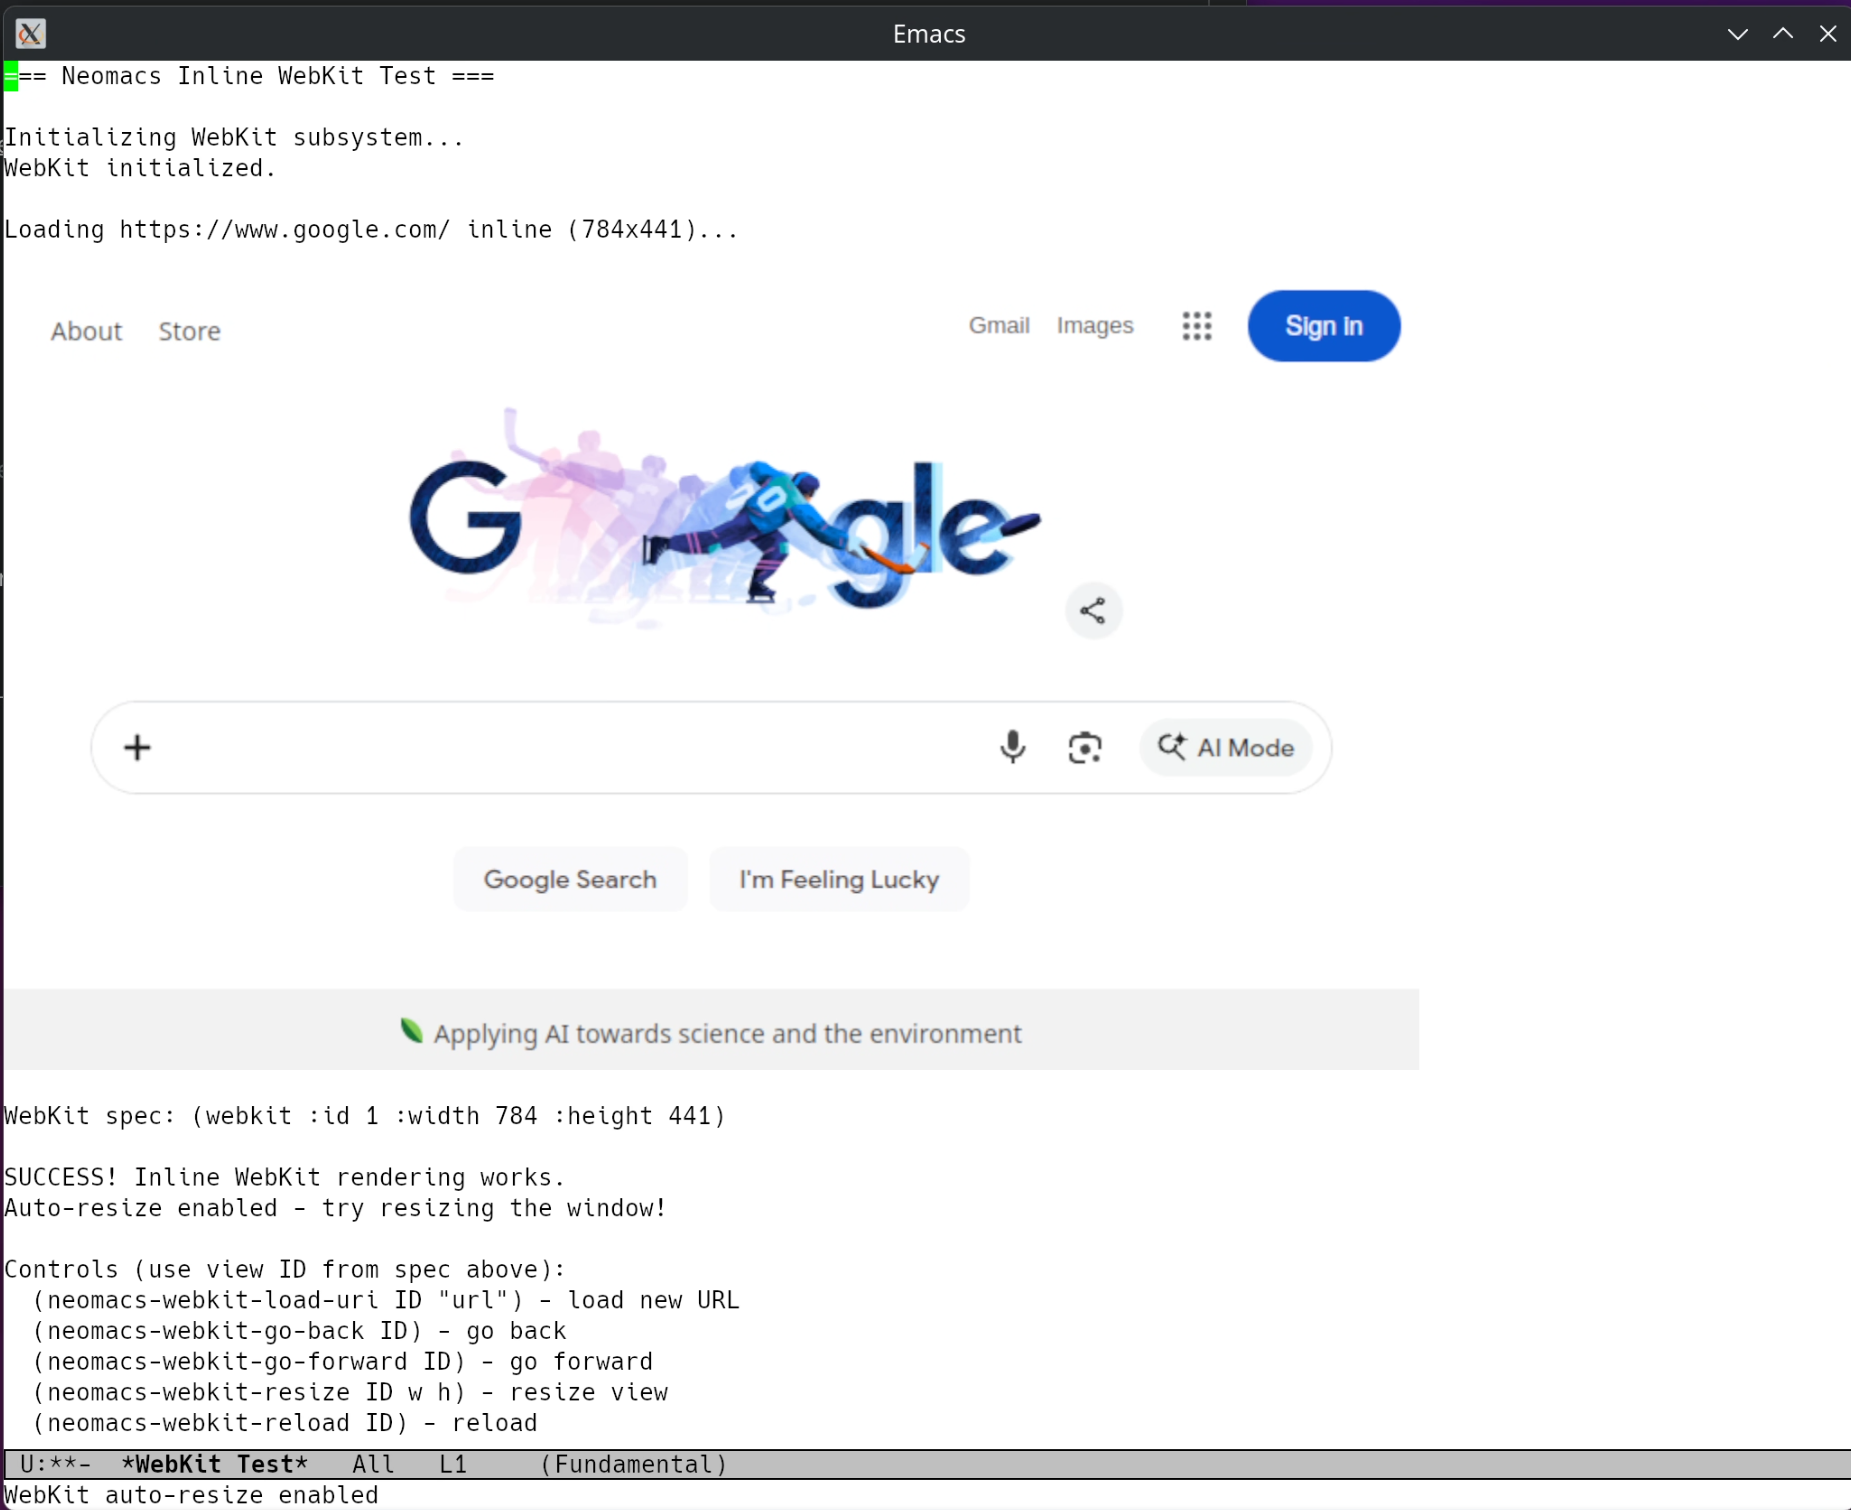Viewport: 1851px width, 1510px height.
Task: Click the '=== Neomacs Inline WebKit Test ===' heading
Action: tap(249, 76)
